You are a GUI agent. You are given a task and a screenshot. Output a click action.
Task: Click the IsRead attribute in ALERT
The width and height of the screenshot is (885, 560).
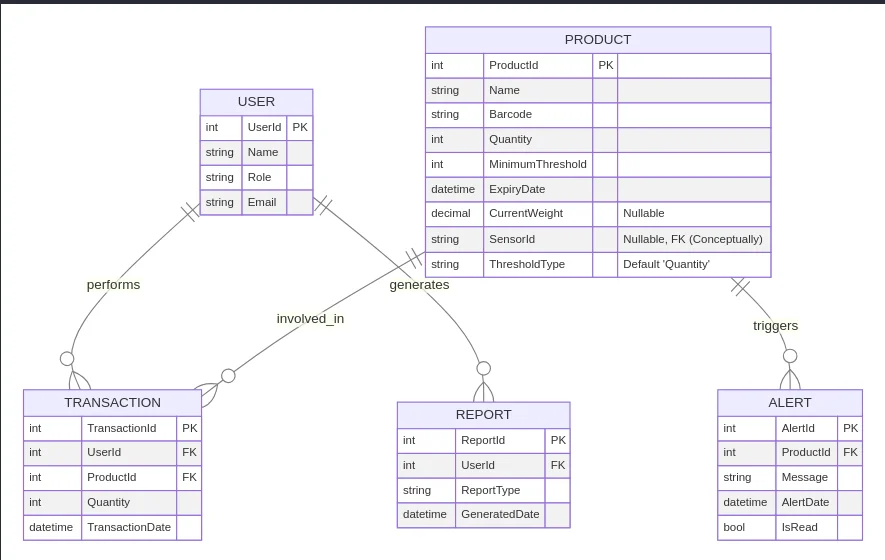pos(799,527)
